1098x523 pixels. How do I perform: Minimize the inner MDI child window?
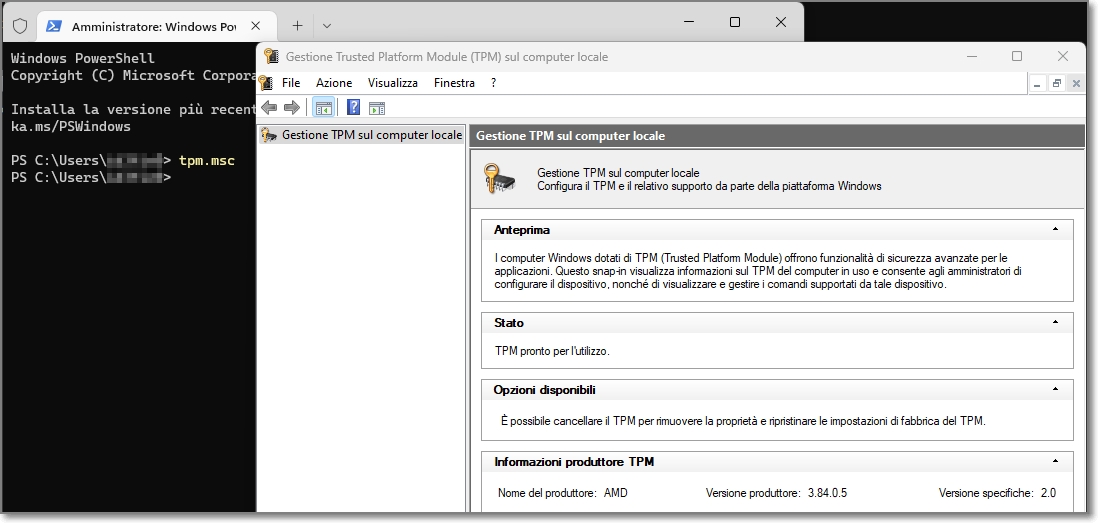click(x=1039, y=83)
